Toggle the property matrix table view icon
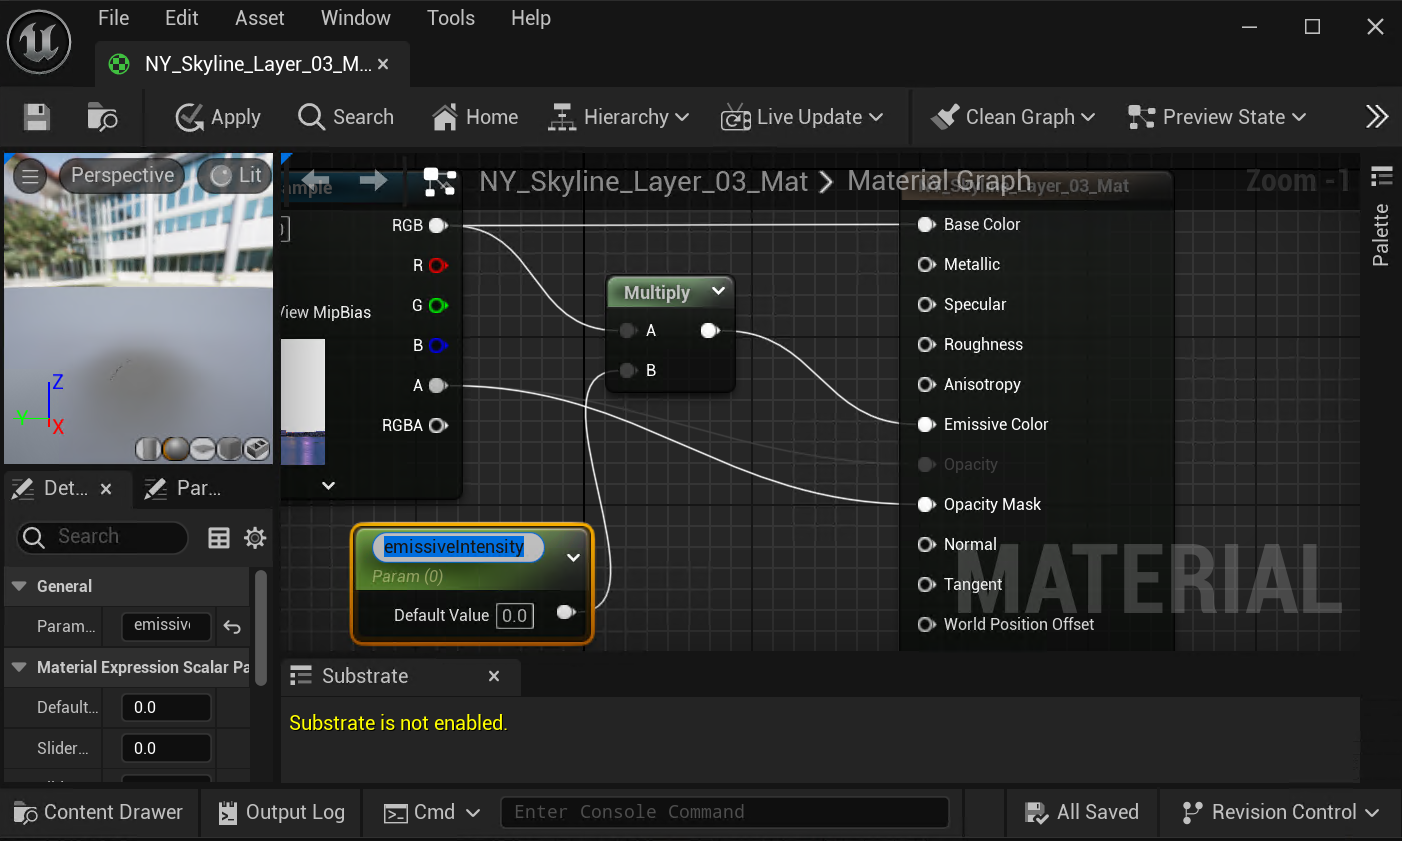This screenshot has width=1402, height=841. (219, 538)
